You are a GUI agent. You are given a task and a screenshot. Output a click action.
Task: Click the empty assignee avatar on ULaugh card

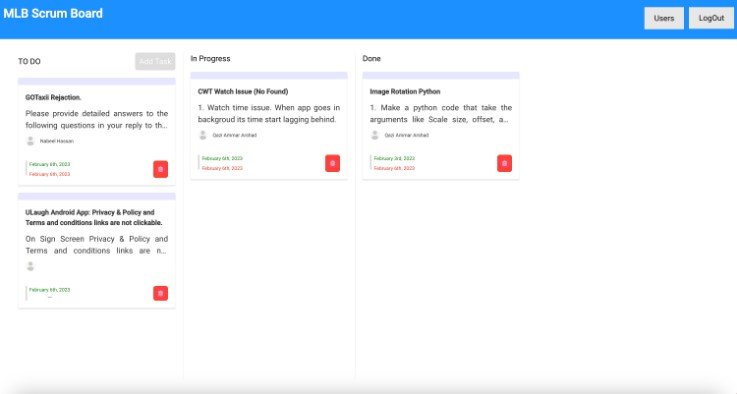point(31,266)
